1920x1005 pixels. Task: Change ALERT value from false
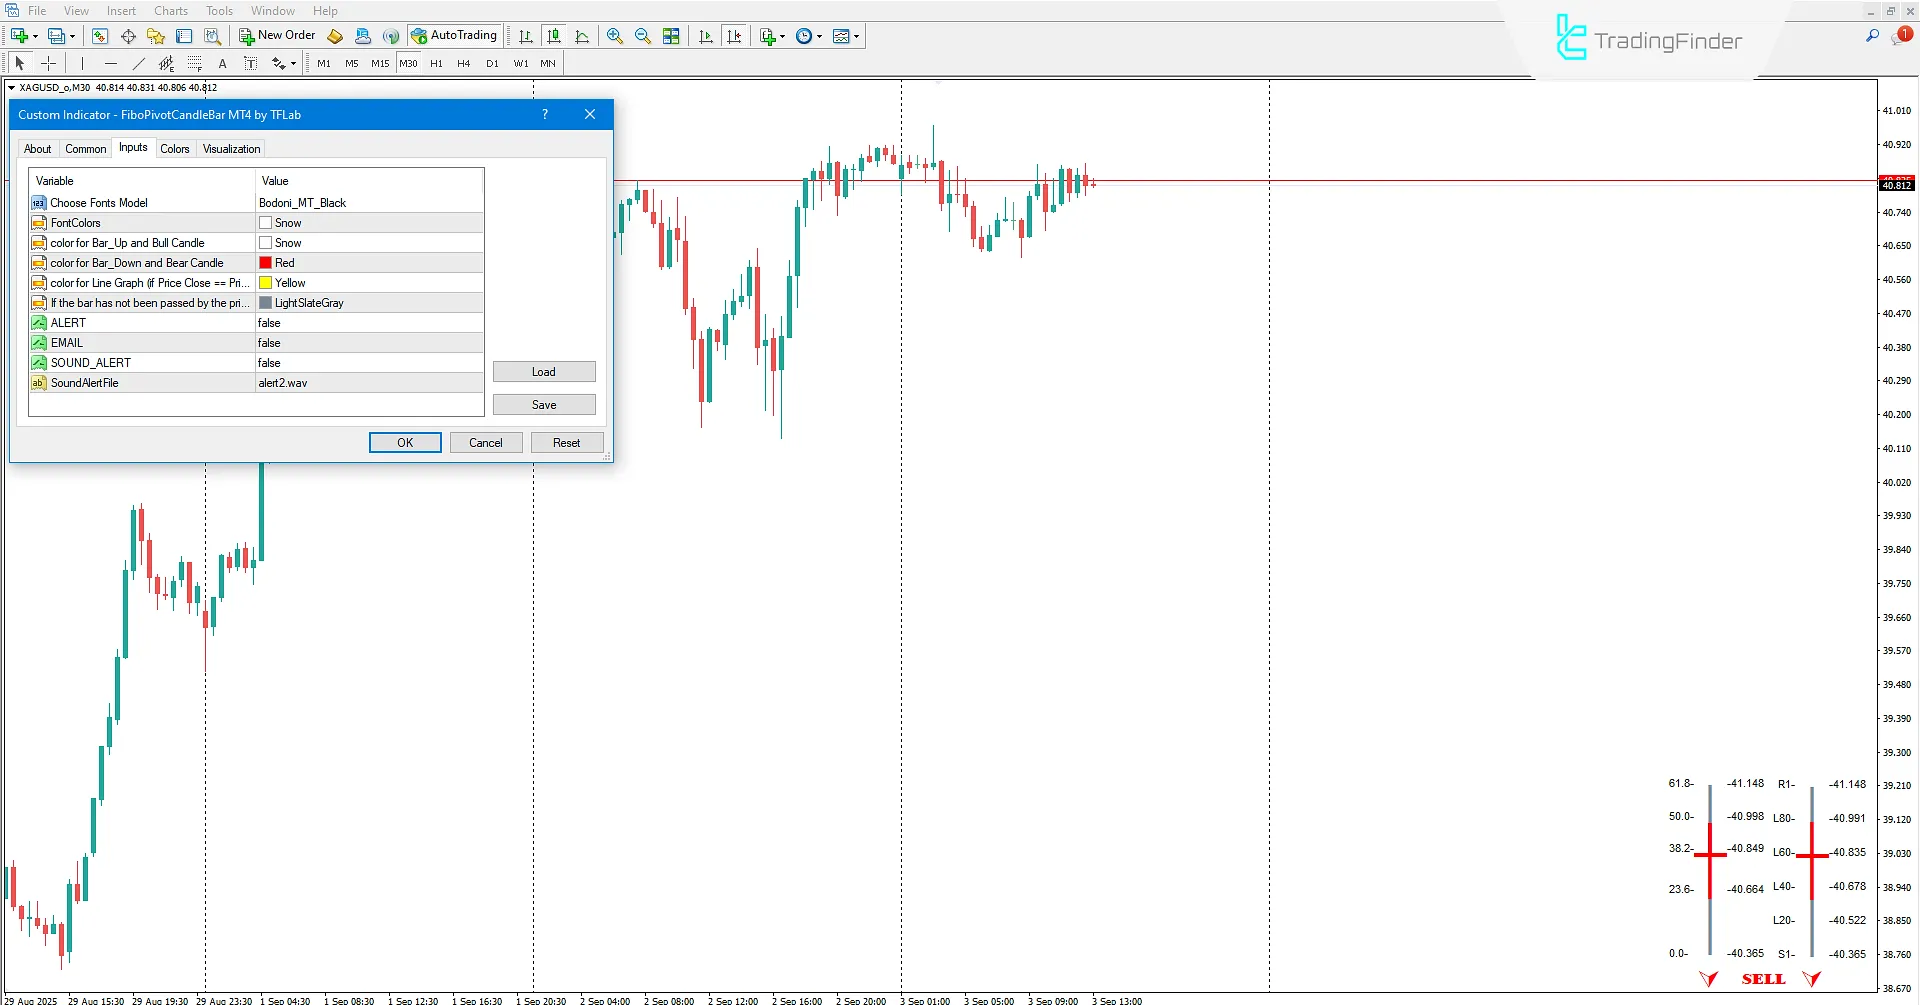pyautogui.click(x=368, y=322)
